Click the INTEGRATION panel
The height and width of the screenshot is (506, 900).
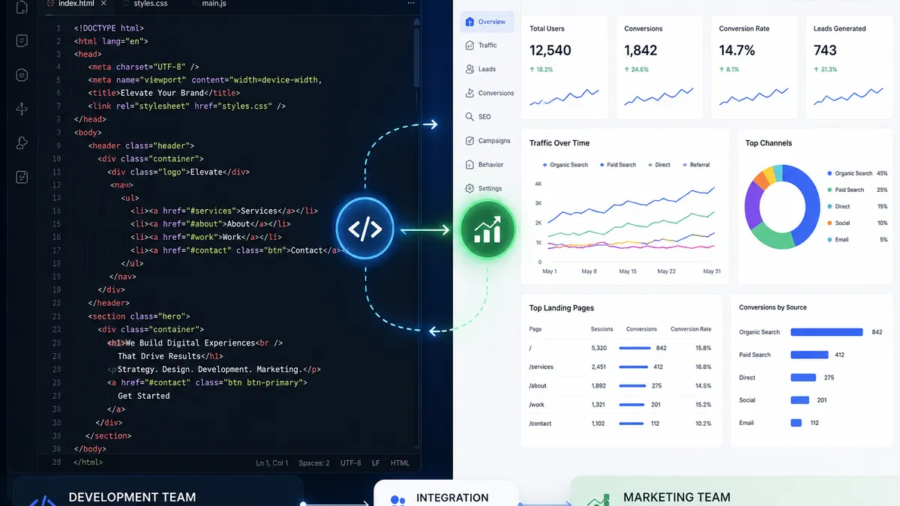tap(446, 493)
